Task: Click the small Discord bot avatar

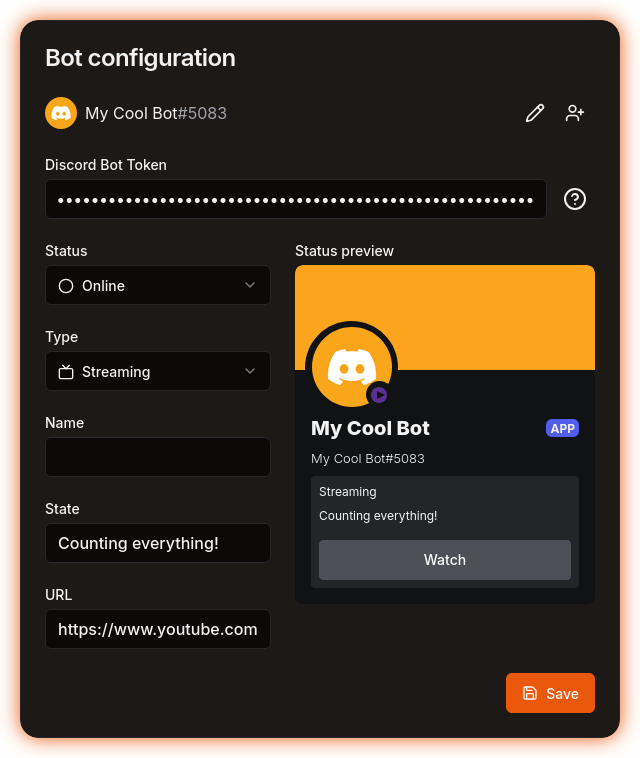Action: point(61,113)
